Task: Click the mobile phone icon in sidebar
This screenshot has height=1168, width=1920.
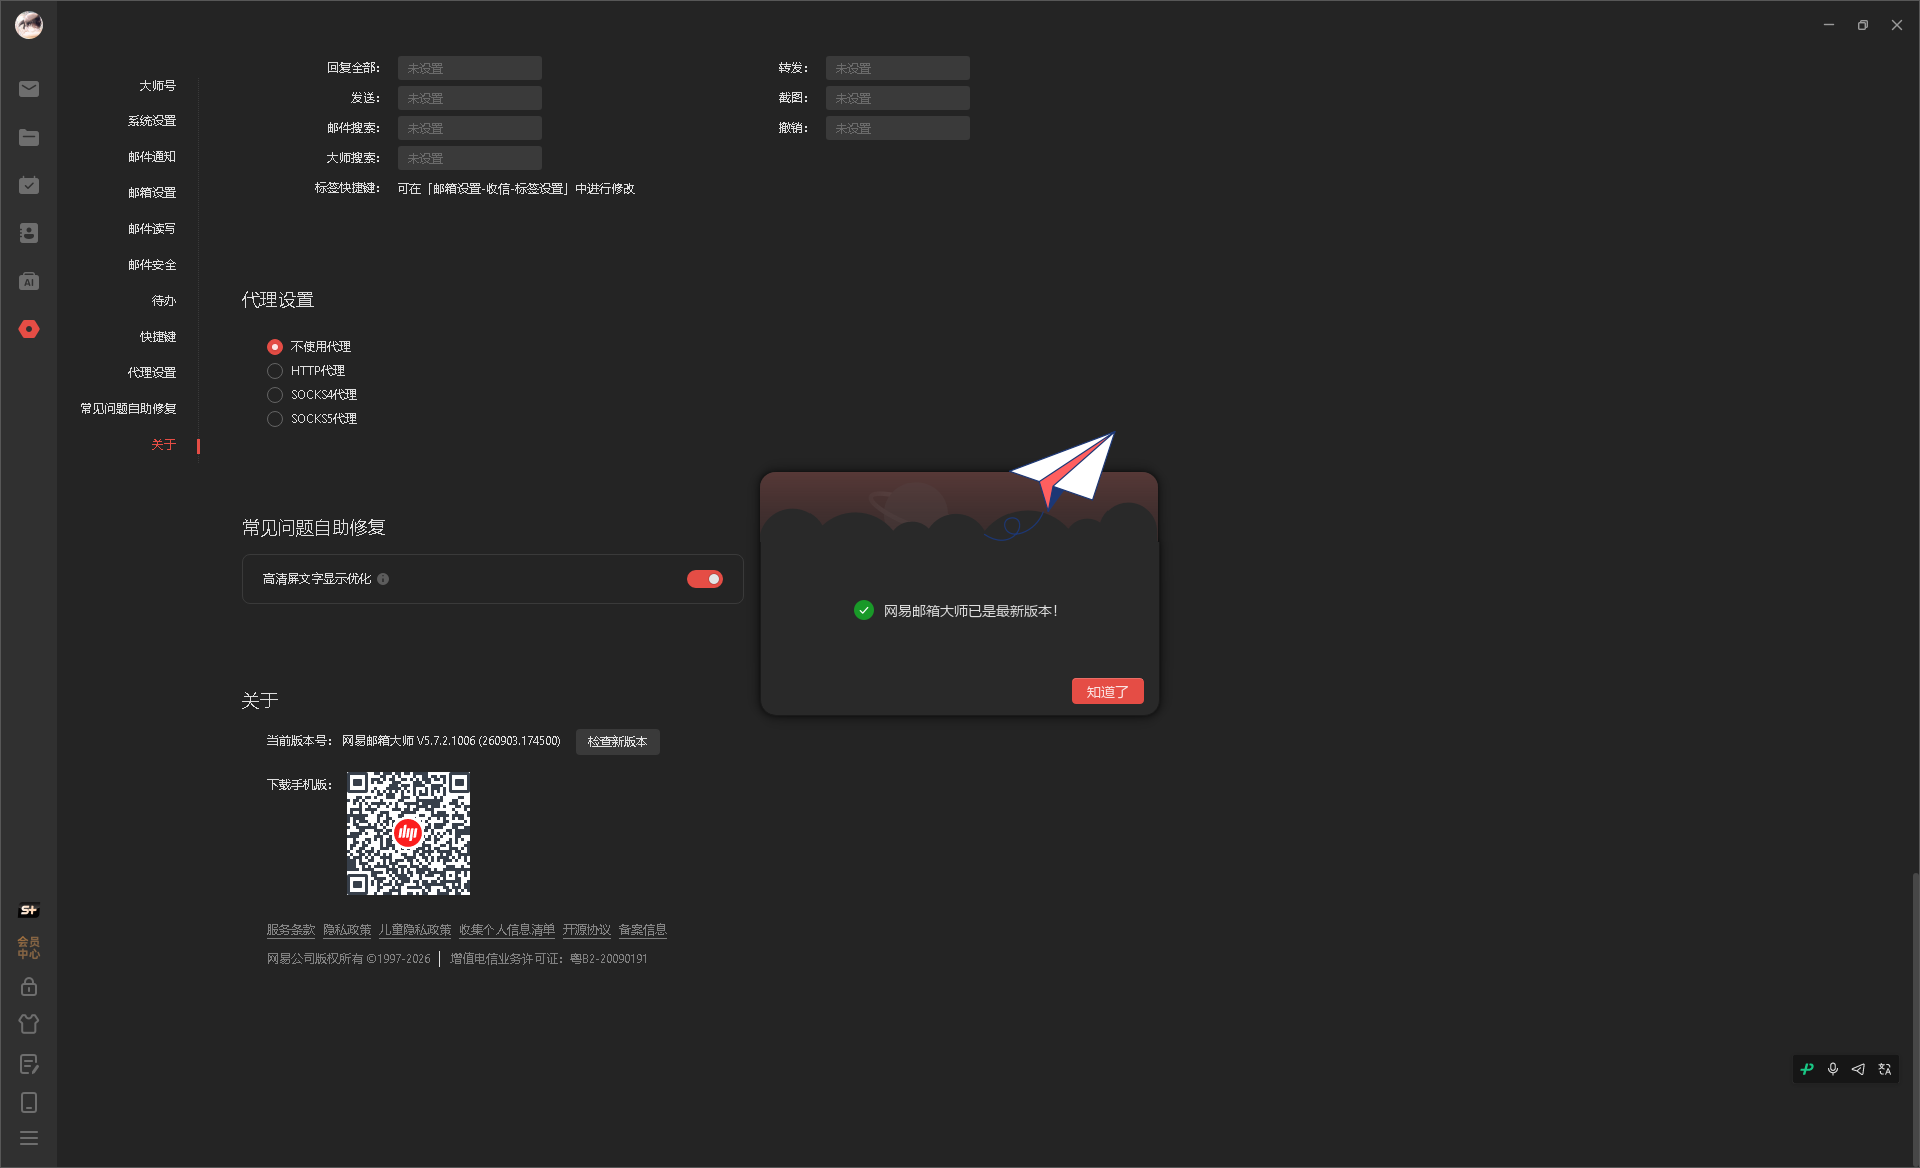Action: 29,1102
